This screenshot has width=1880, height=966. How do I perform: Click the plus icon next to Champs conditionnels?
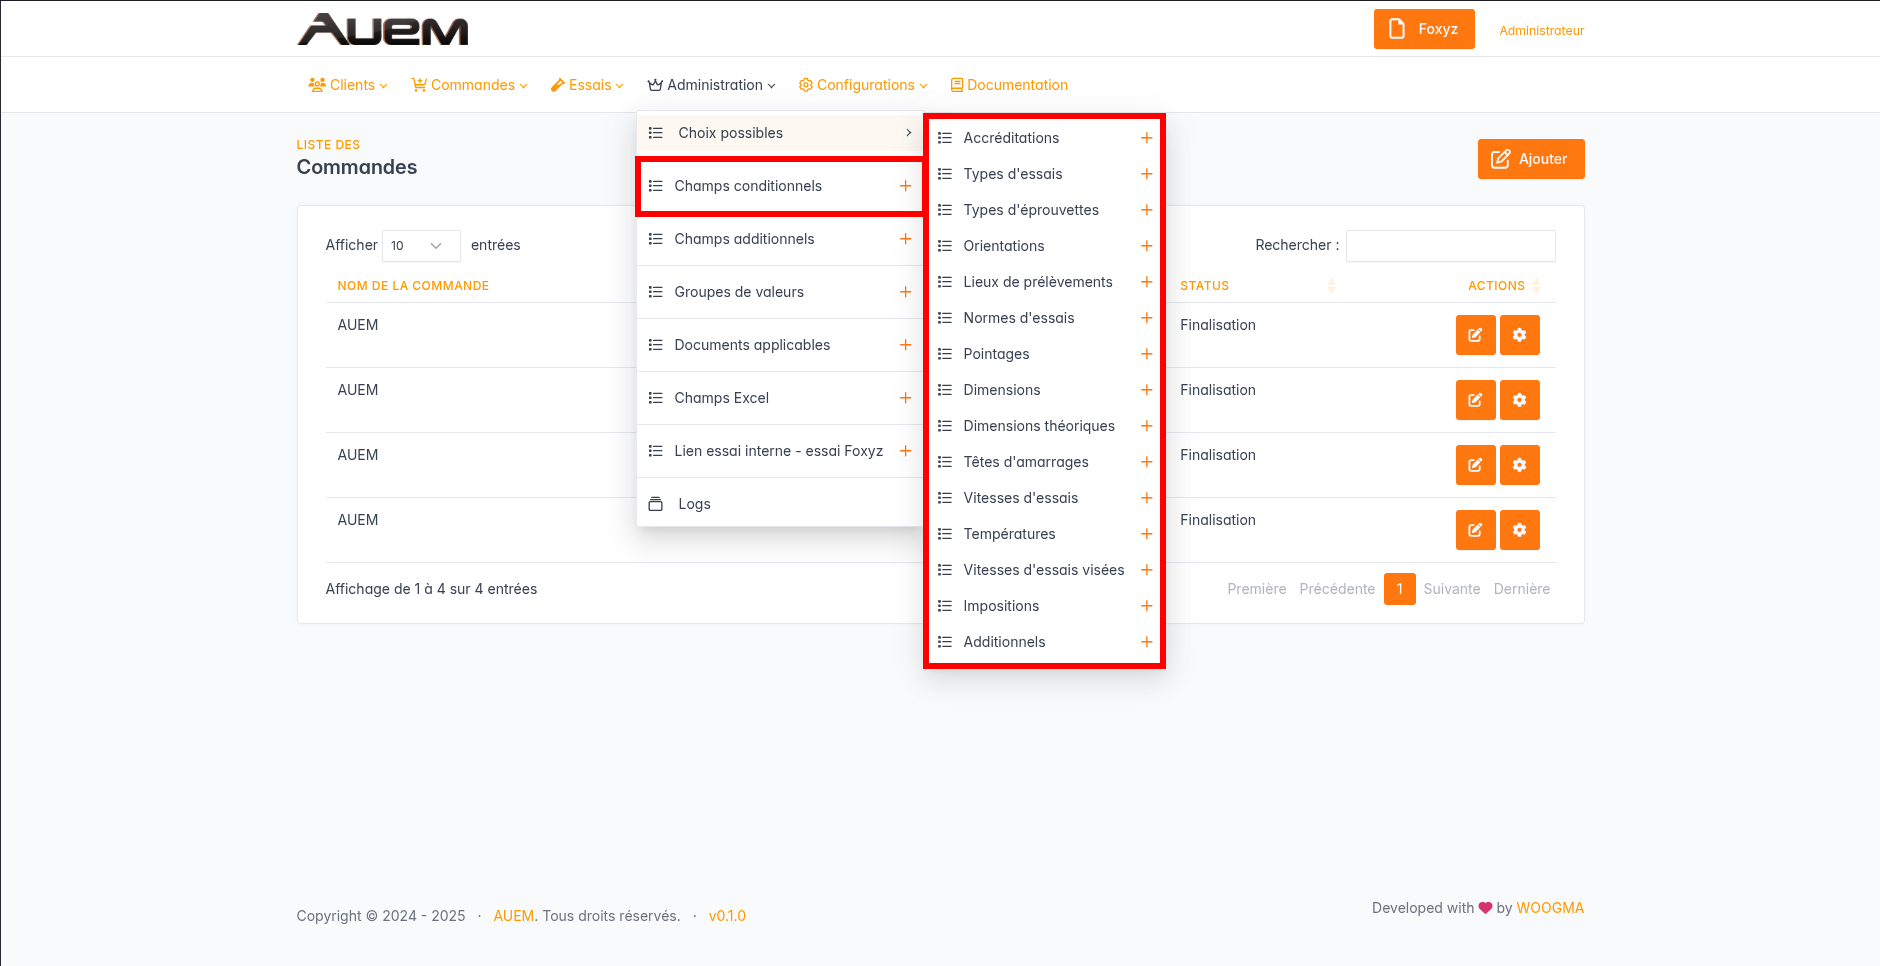click(905, 186)
